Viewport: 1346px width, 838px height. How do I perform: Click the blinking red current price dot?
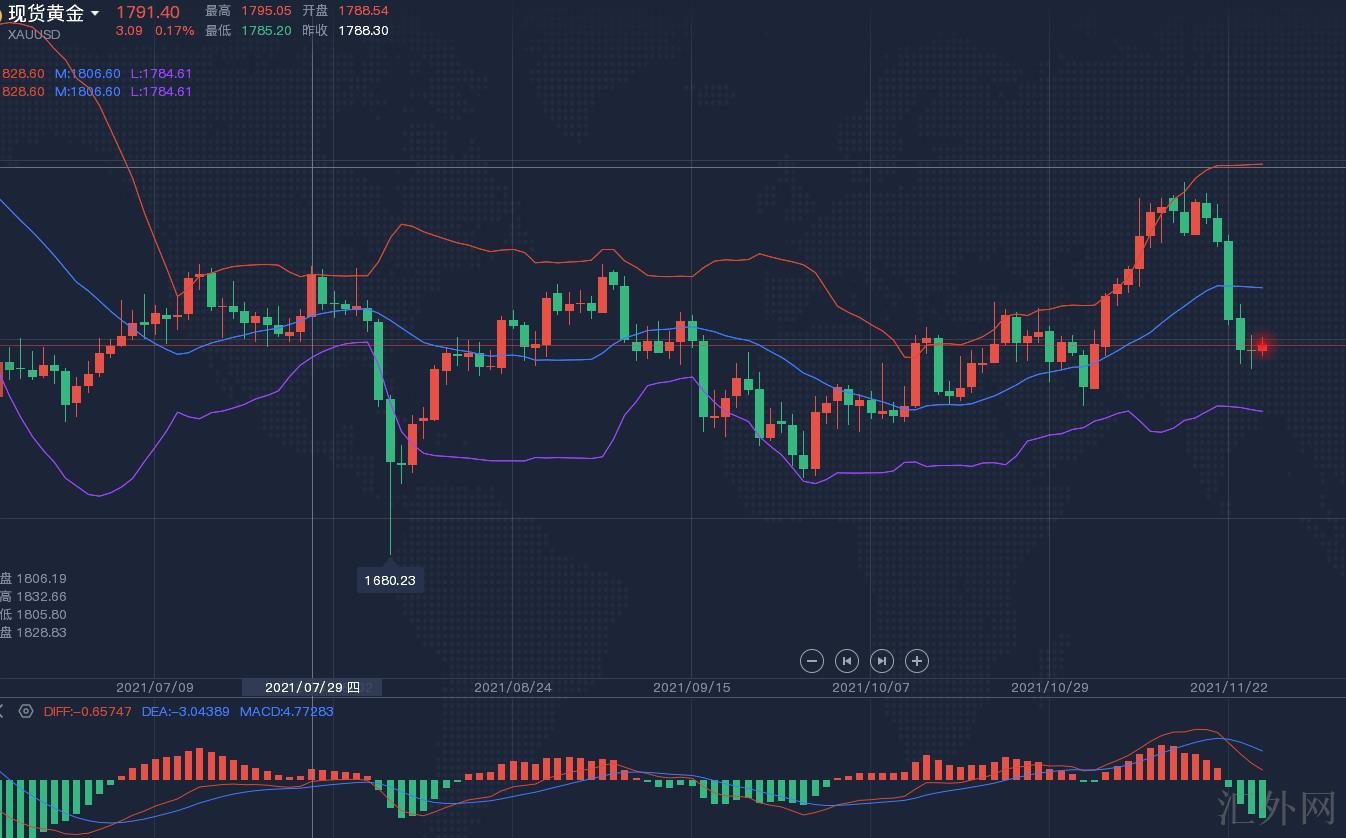click(x=1262, y=346)
